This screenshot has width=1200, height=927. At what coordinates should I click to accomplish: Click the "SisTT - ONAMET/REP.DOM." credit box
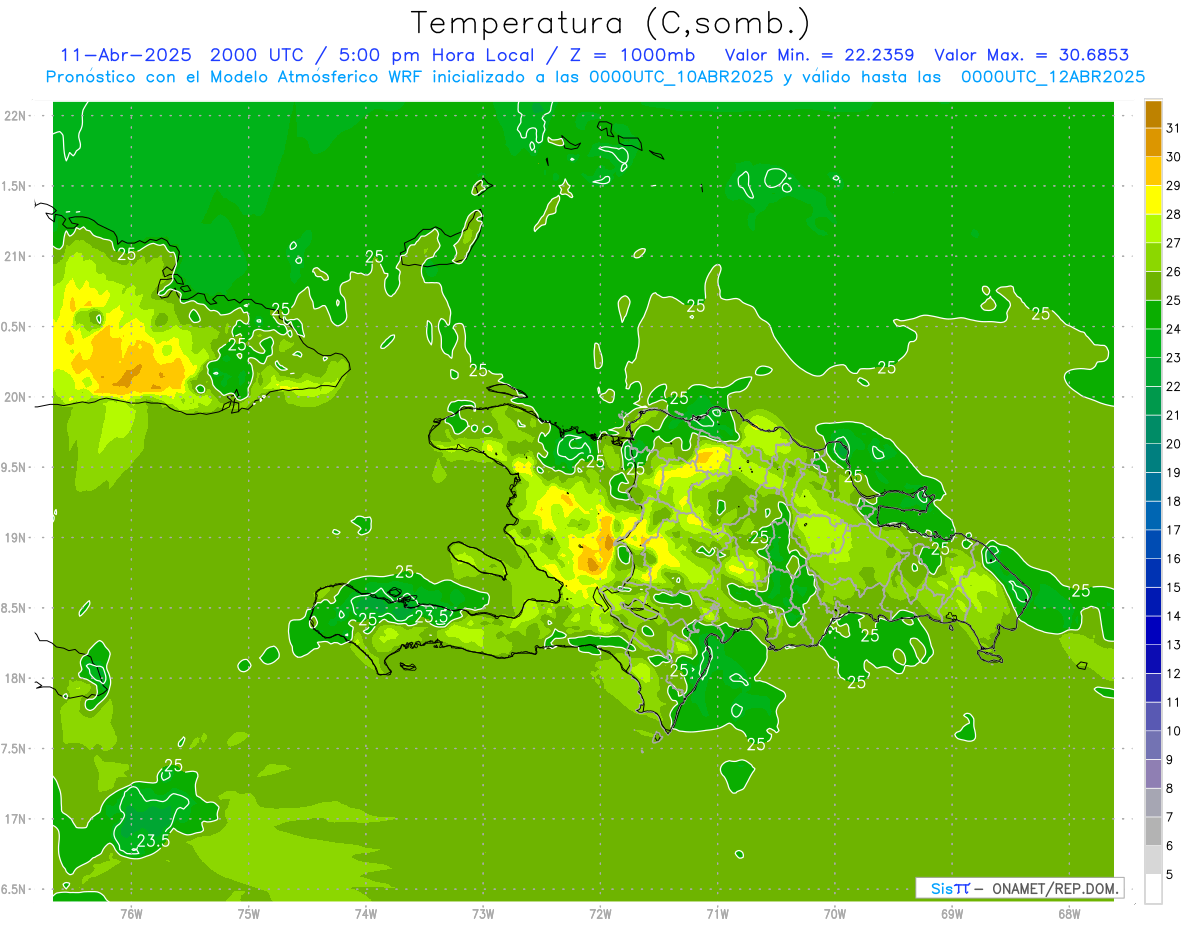[x=1019, y=888]
